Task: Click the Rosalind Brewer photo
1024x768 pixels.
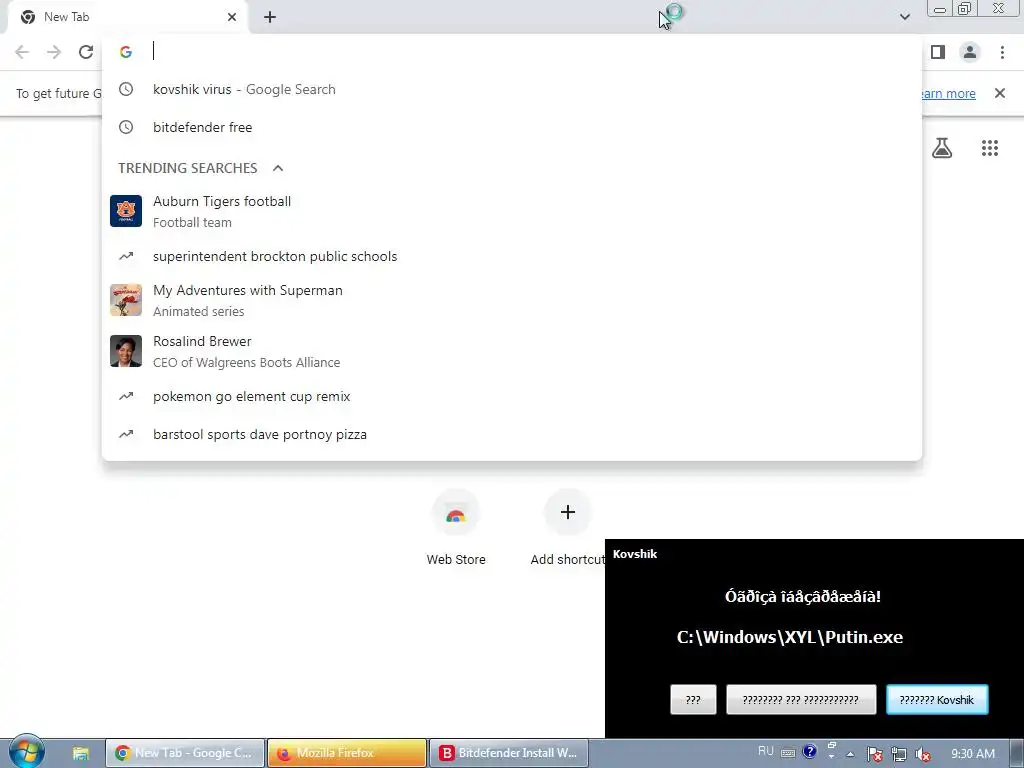Action: tap(126, 351)
